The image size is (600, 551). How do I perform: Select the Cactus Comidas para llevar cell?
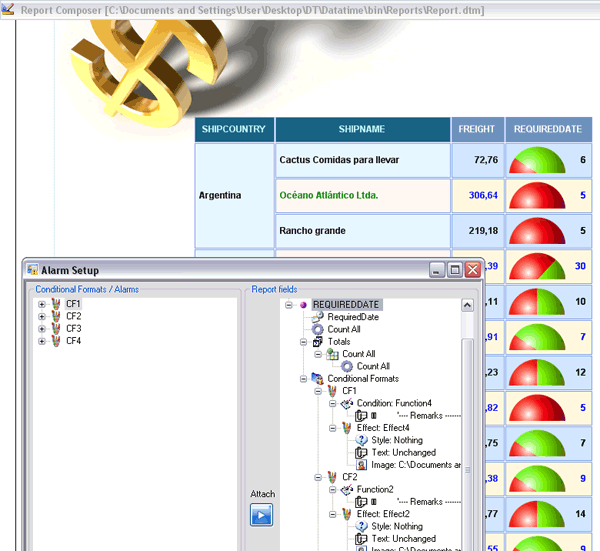pos(362,160)
